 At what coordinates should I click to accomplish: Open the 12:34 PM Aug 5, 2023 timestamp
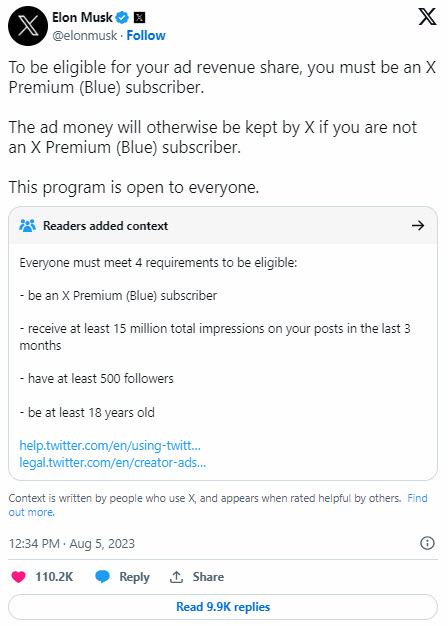pos(72,543)
